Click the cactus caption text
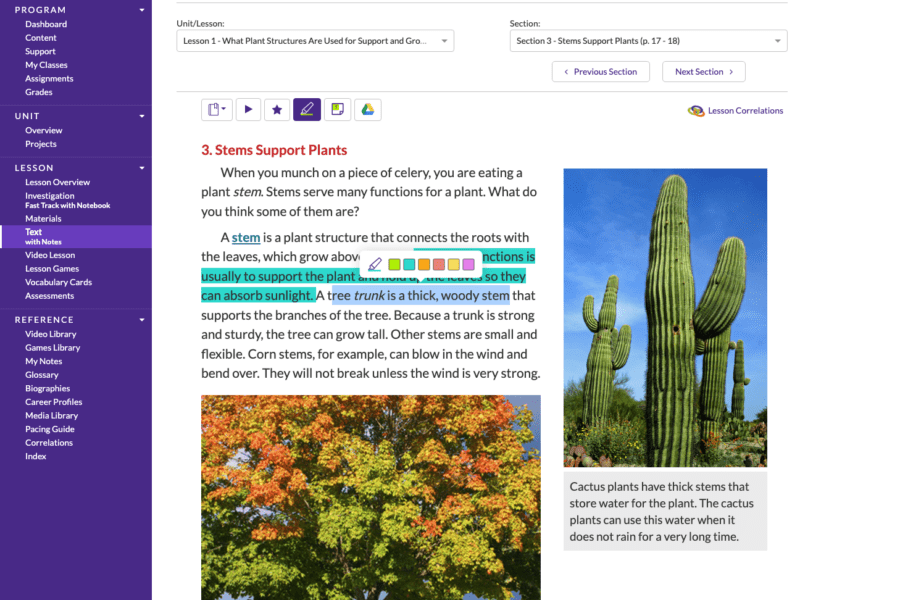The width and height of the screenshot is (900, 600). pyautogui.click(x=661, y=512)
